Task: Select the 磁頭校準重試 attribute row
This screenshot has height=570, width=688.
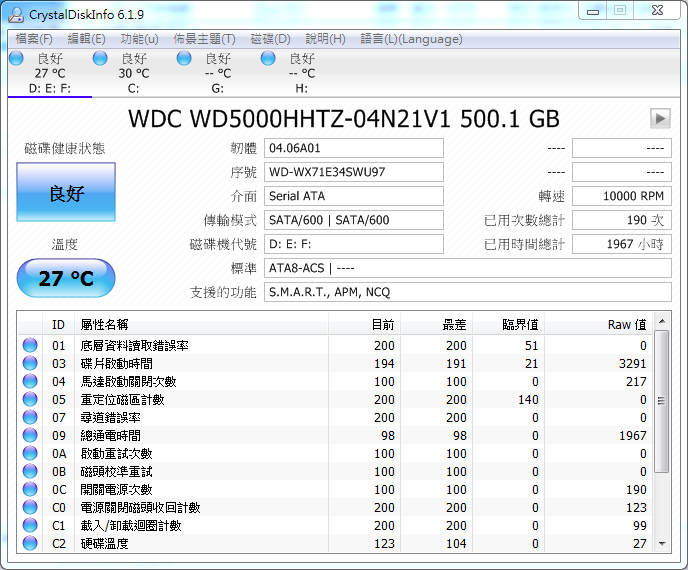Action: tap(335, 471)
